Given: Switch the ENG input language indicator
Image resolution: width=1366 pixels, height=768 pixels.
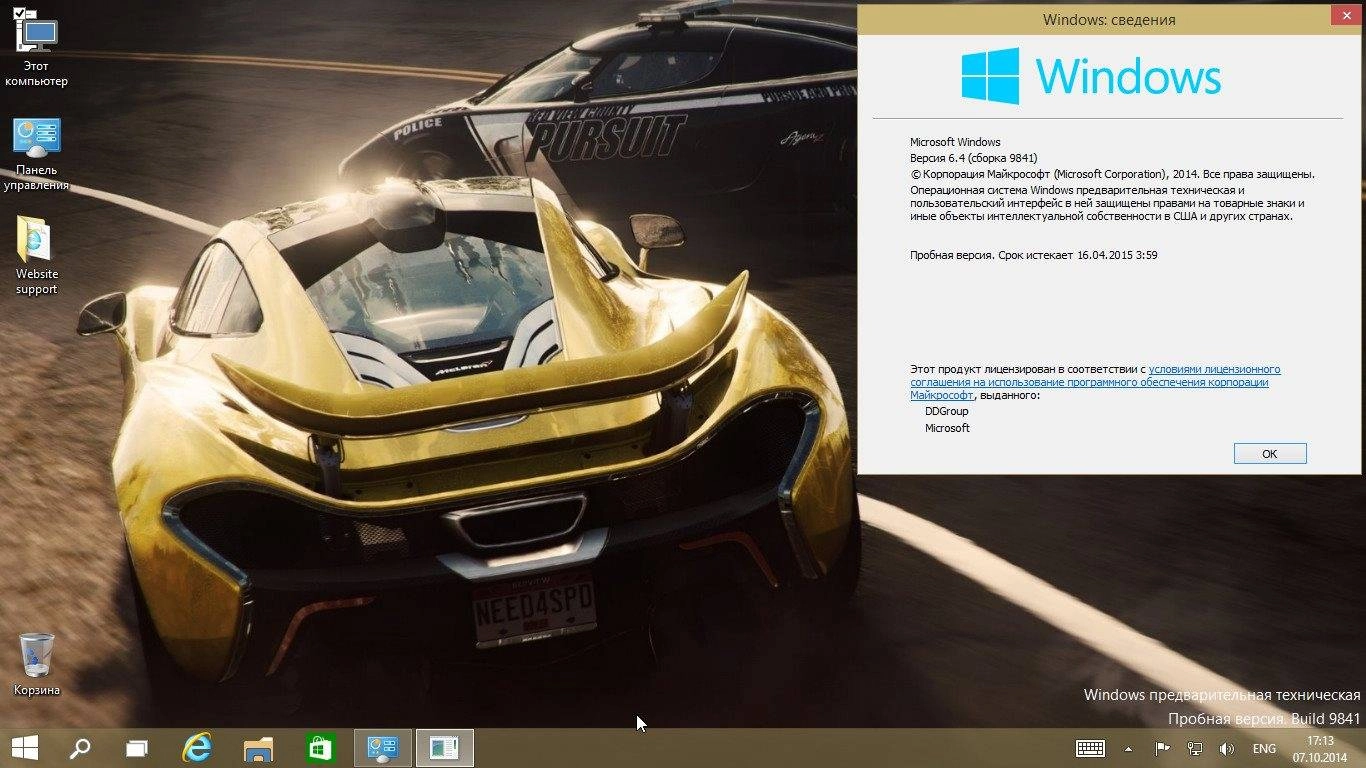Looking at the screenshot, I should pyautogui.click(x=1264, y=748).
